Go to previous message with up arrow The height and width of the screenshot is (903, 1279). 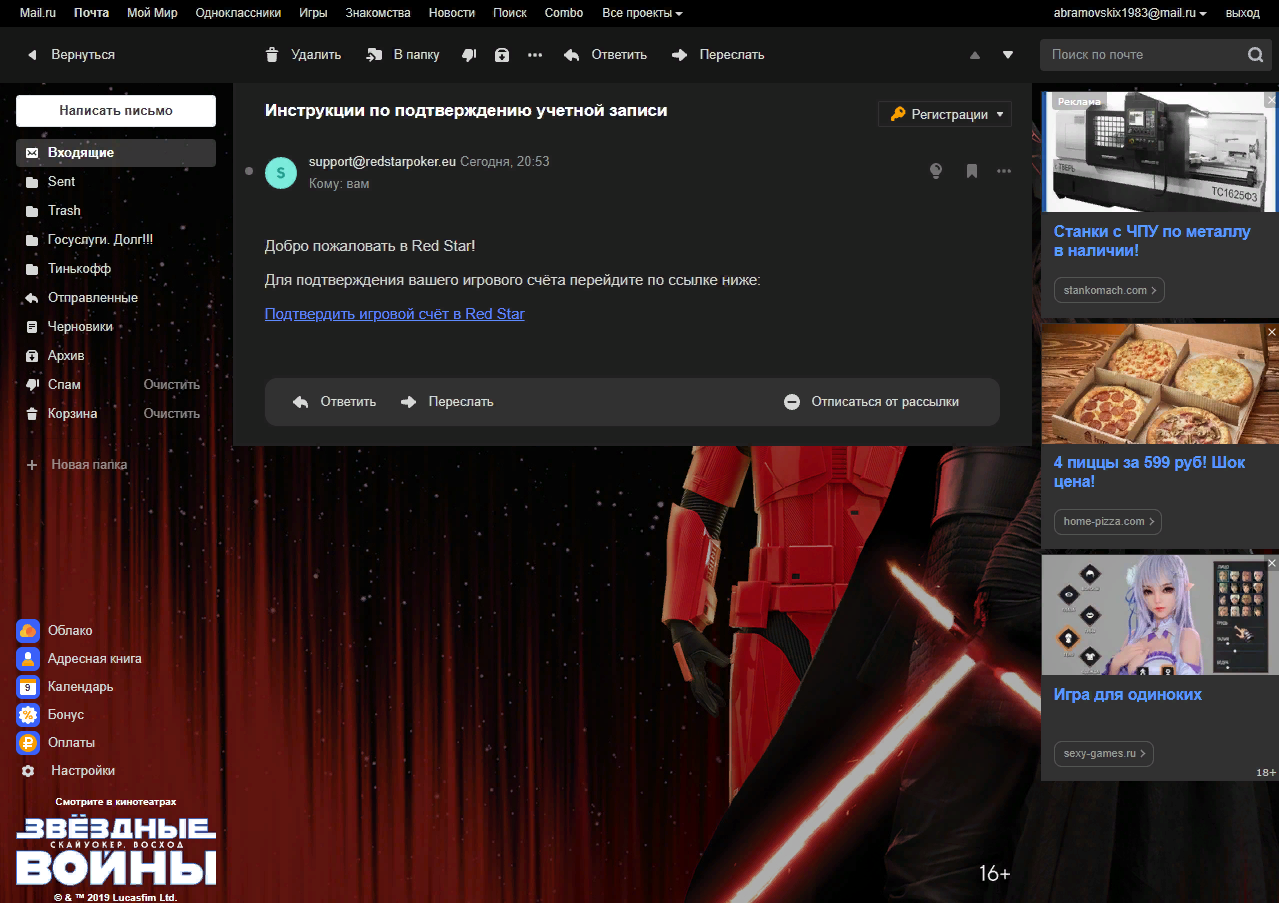click(975, 55)
